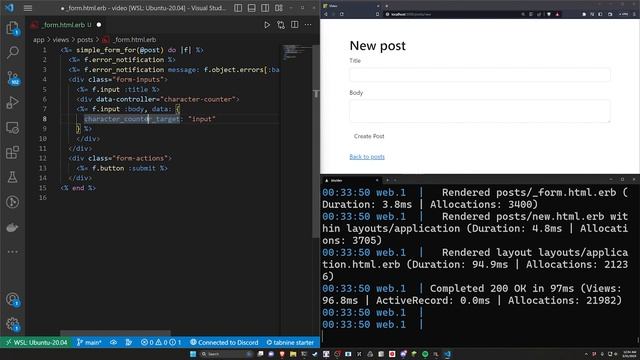The height and width of the screenshot is (360, 640).
Task: Select the Video browser tab
Action: (351, 6)
